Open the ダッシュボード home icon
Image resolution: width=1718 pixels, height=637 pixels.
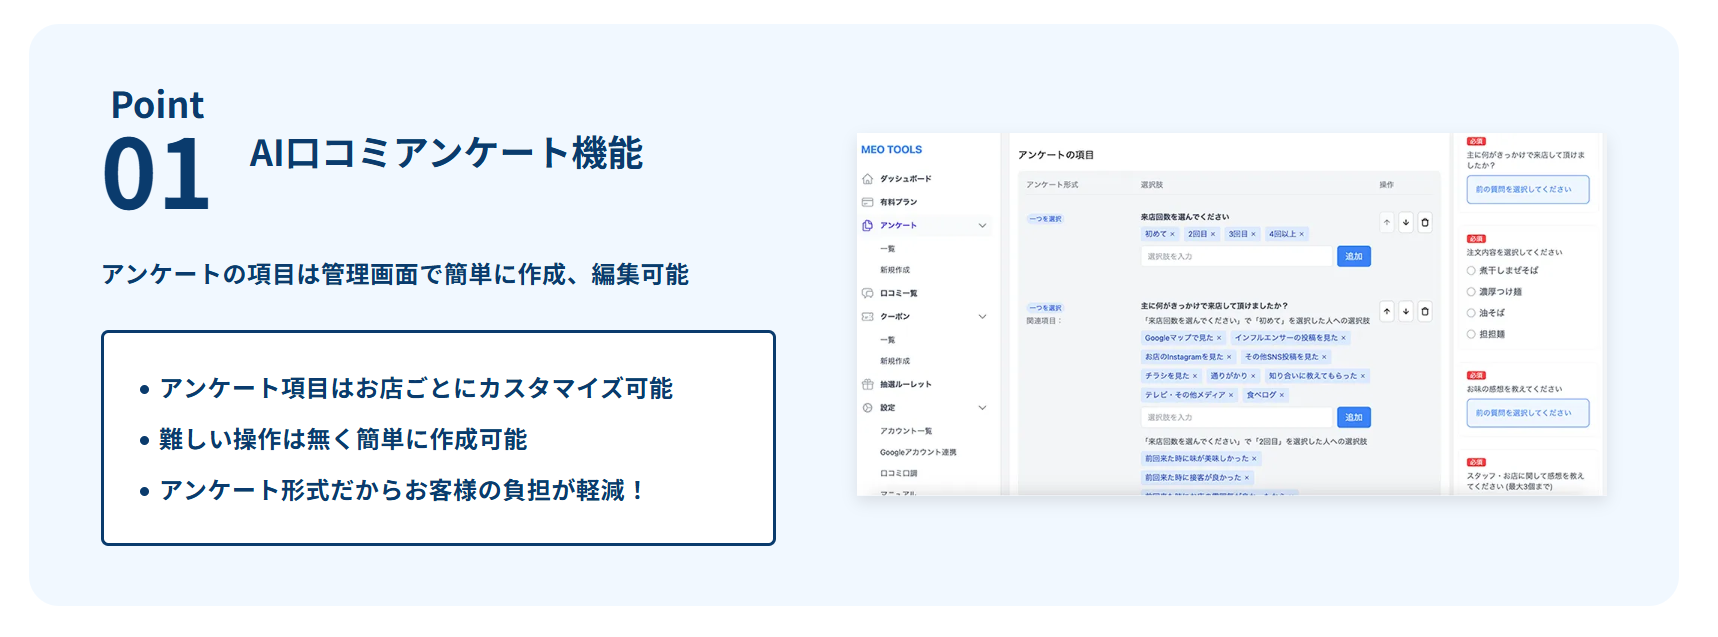point(867,179)
